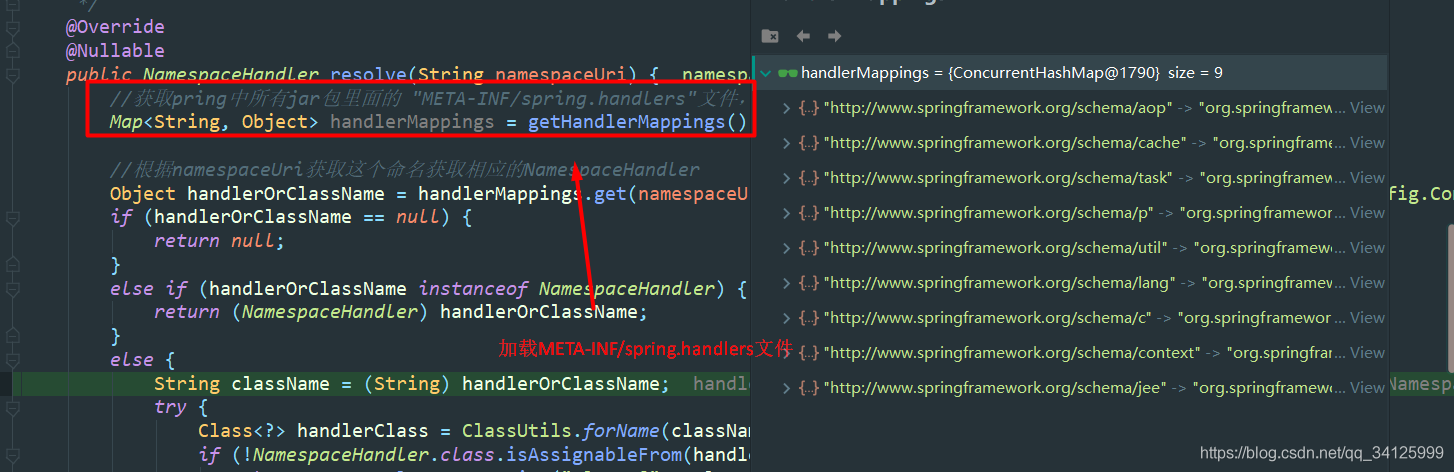Click the {..} entry icon of the schema/aop row

click(808, 108)
